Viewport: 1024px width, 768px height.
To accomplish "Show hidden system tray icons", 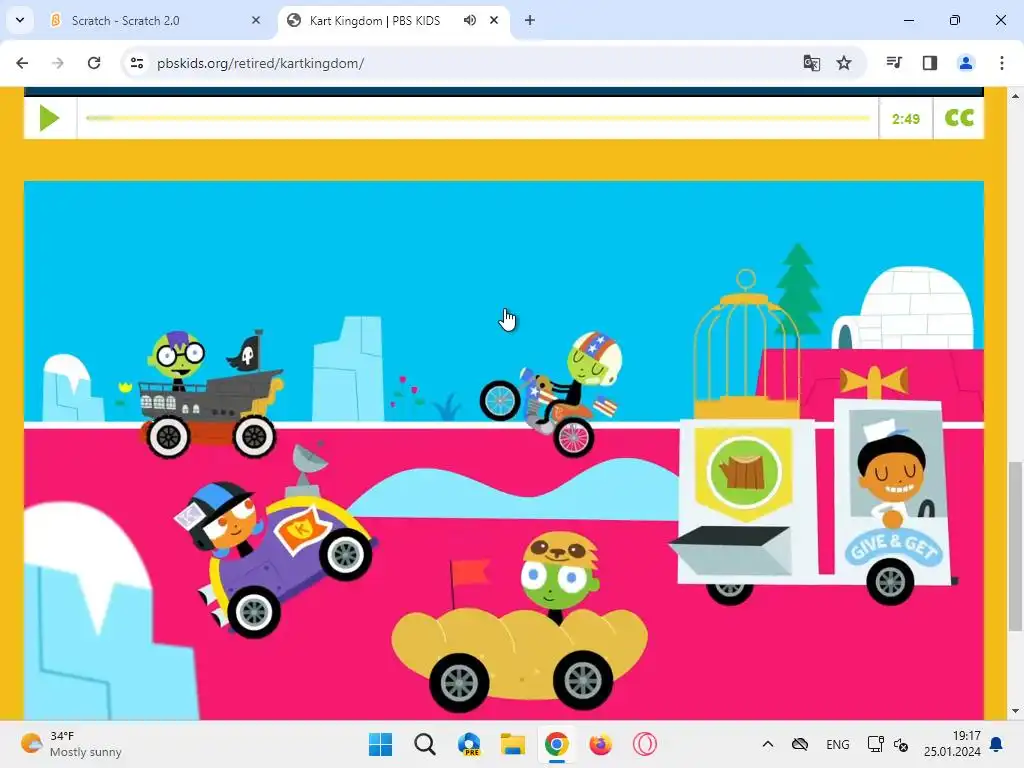I will [x=768, y=744].
